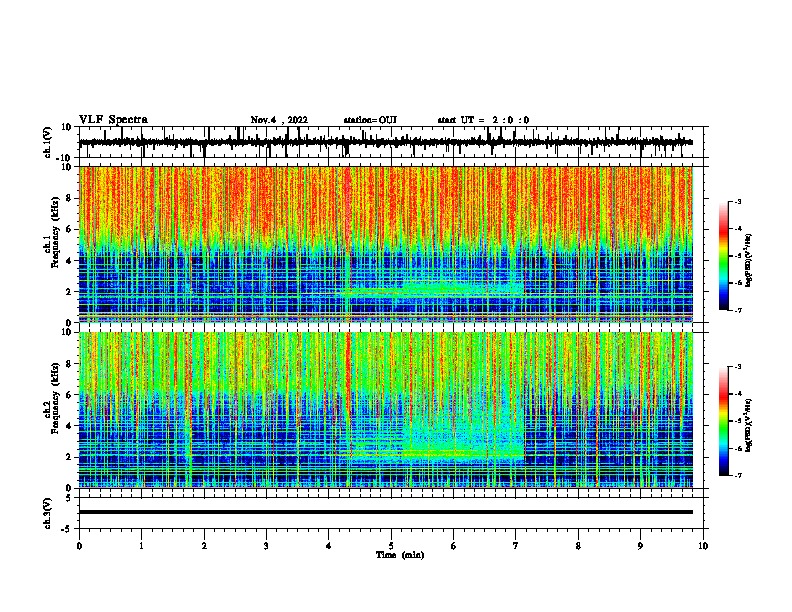The height and width of the screenshot is (612, 792).
Task: Click the "station=OUI" label
Action: (370, 120)
